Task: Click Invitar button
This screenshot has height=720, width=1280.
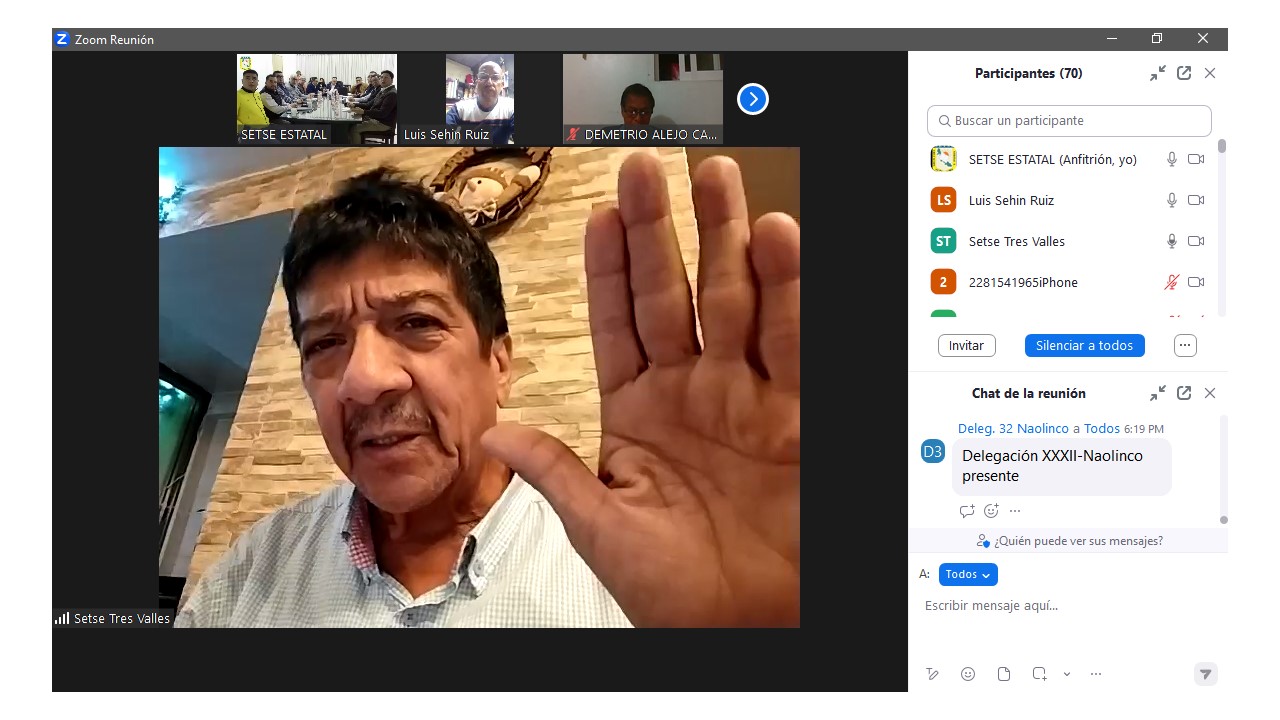Action: tap(966, 345)
